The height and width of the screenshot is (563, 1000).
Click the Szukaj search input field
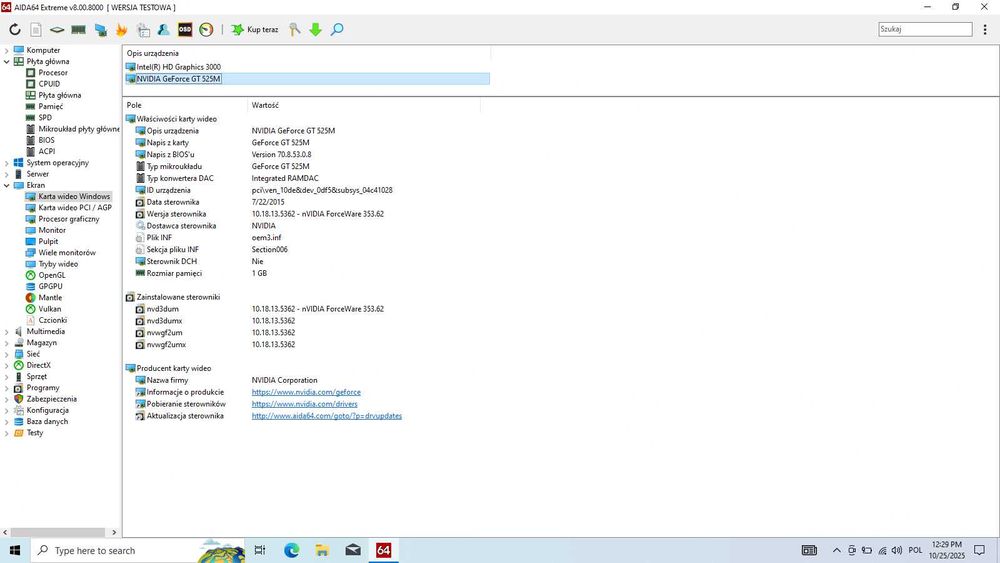tap(925, 29)
